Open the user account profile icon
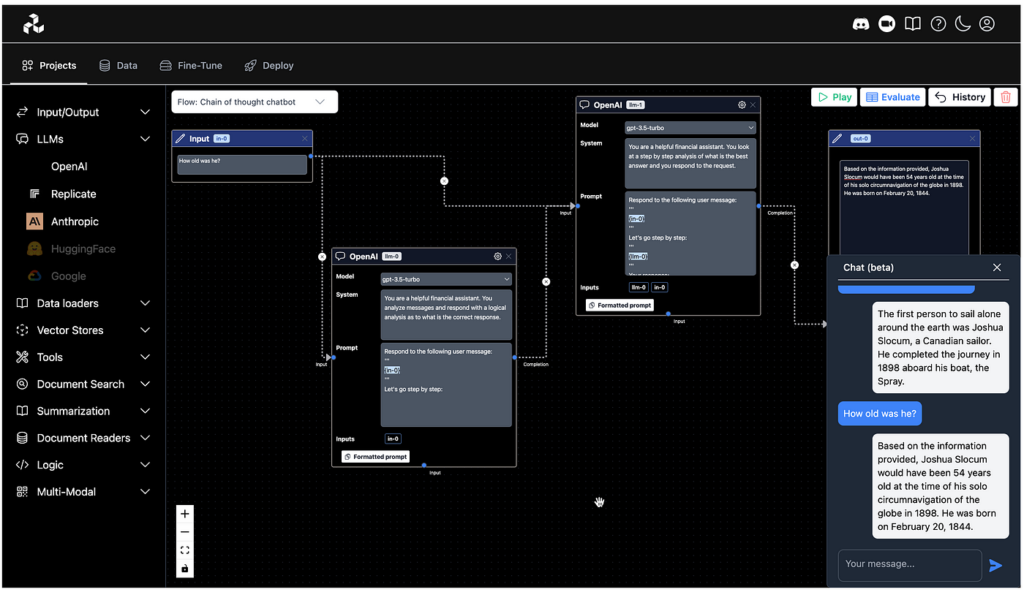The width and height of the screenshot is (1024, 592). [987, 24]
